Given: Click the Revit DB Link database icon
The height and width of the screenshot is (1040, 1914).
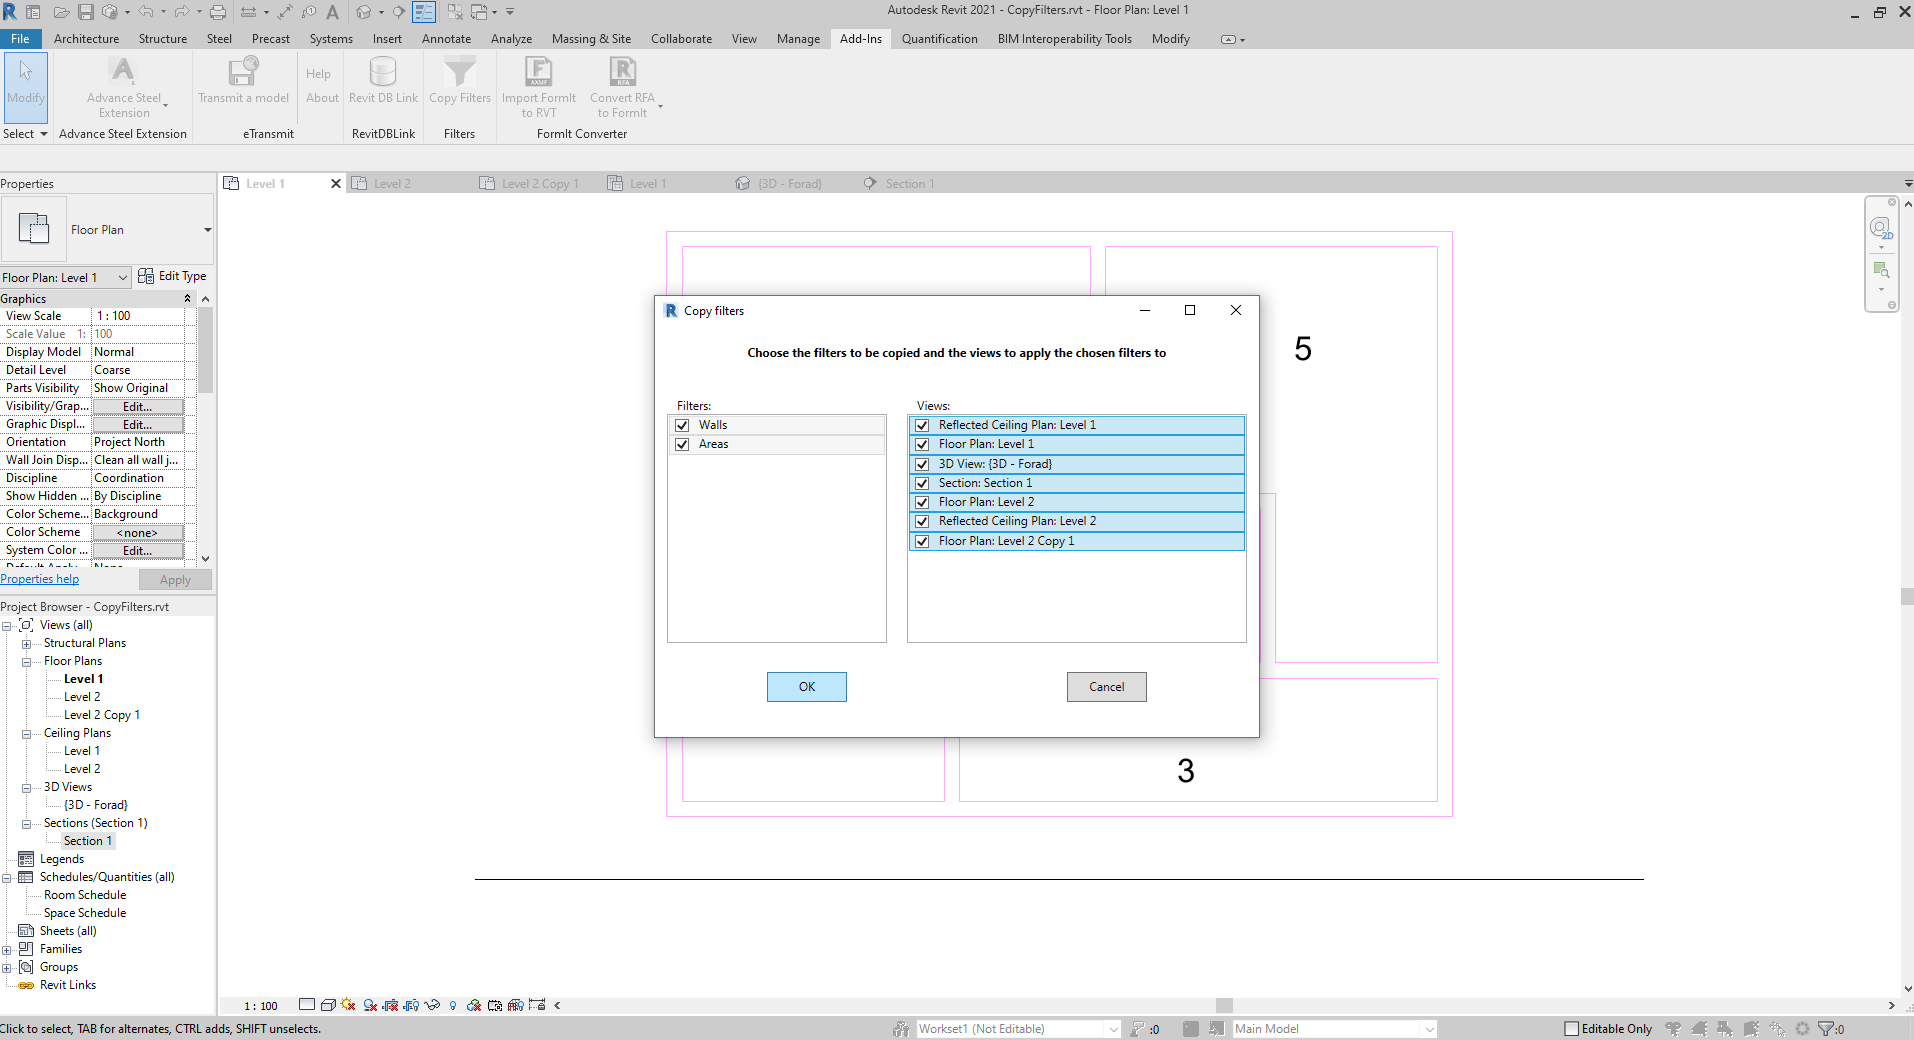Looking at the screenshot, I should tap(383, 71).
